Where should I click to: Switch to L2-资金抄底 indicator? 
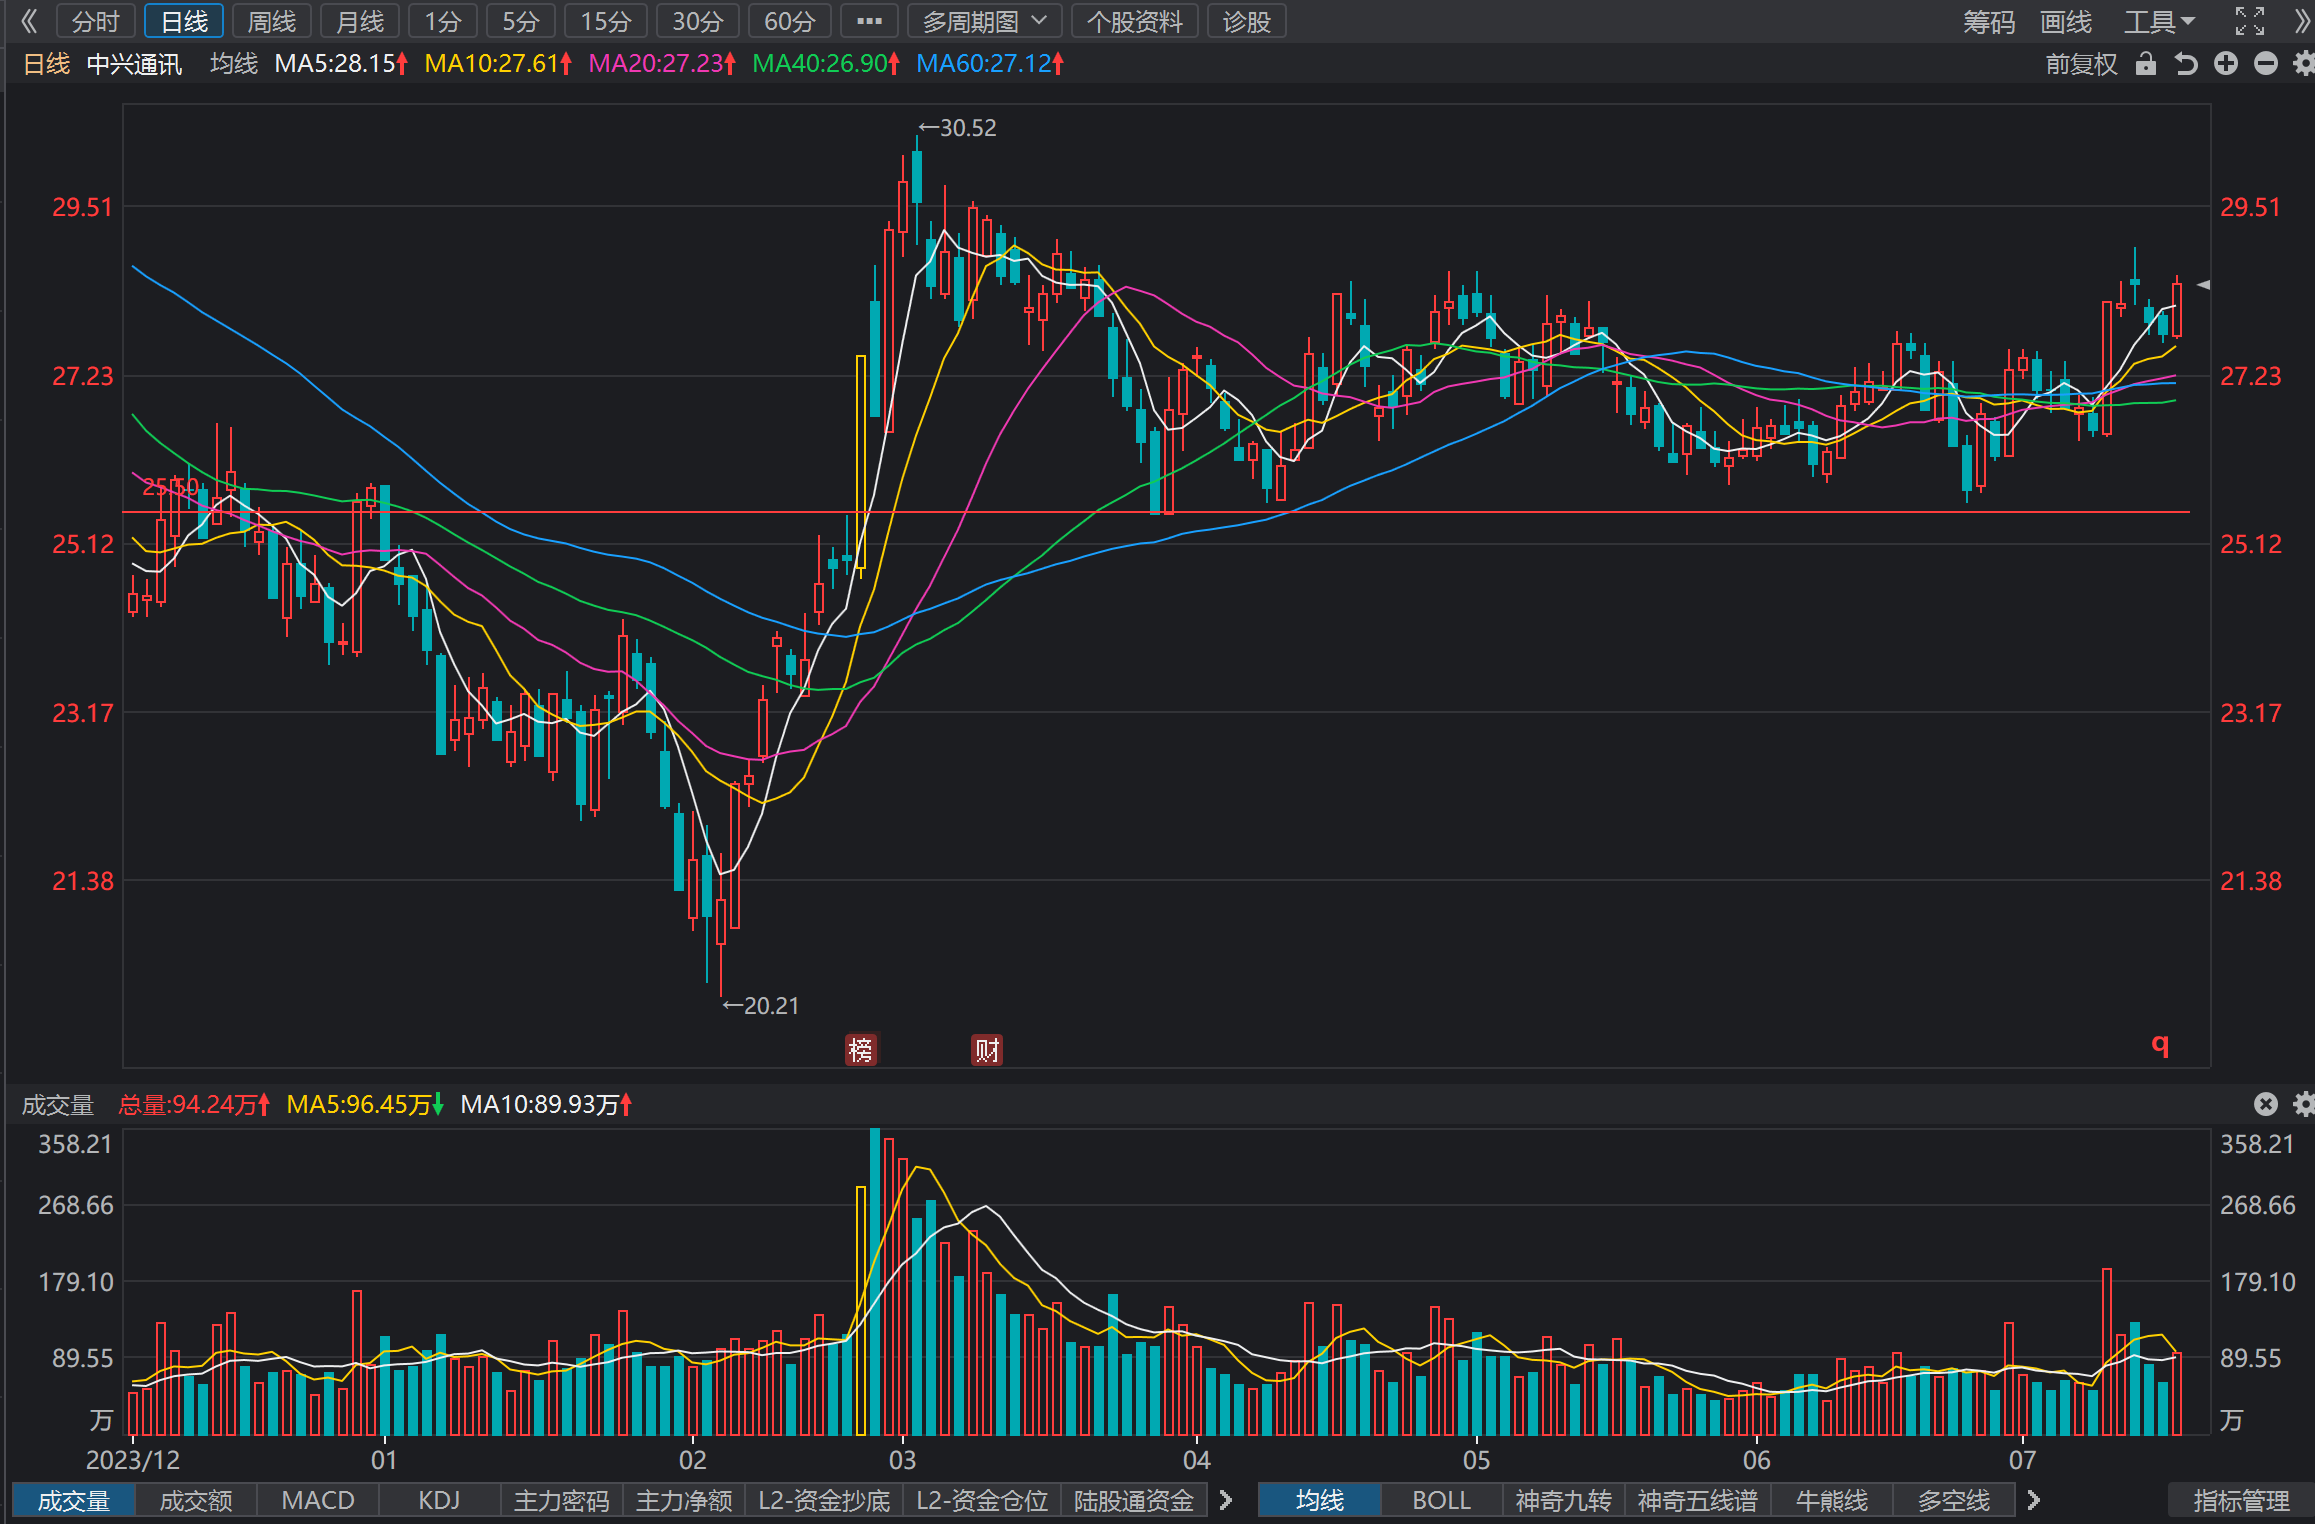pyautogui.click(x=824, y=1500)
